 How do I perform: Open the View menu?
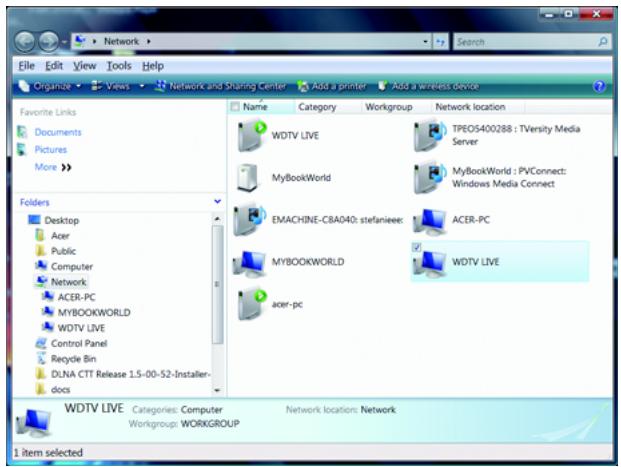click(x=84, y=66)
